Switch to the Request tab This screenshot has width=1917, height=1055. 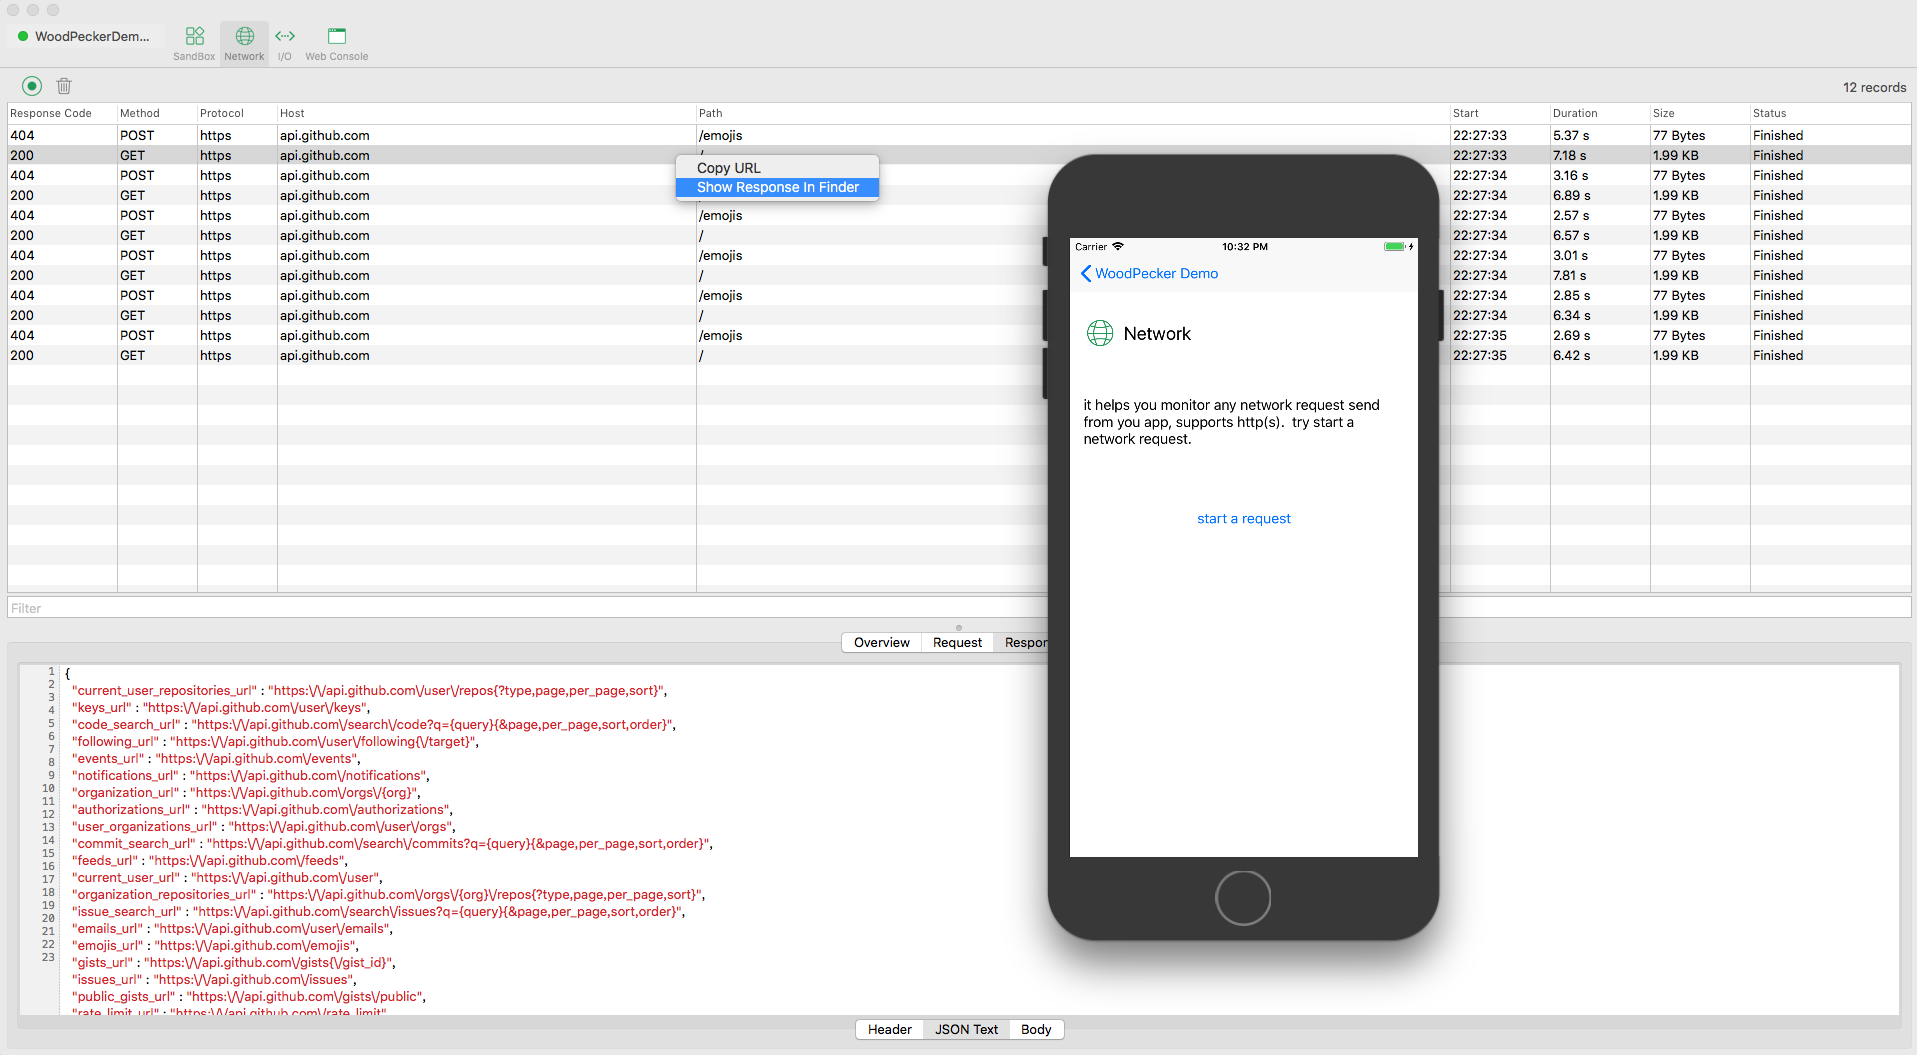957,643
